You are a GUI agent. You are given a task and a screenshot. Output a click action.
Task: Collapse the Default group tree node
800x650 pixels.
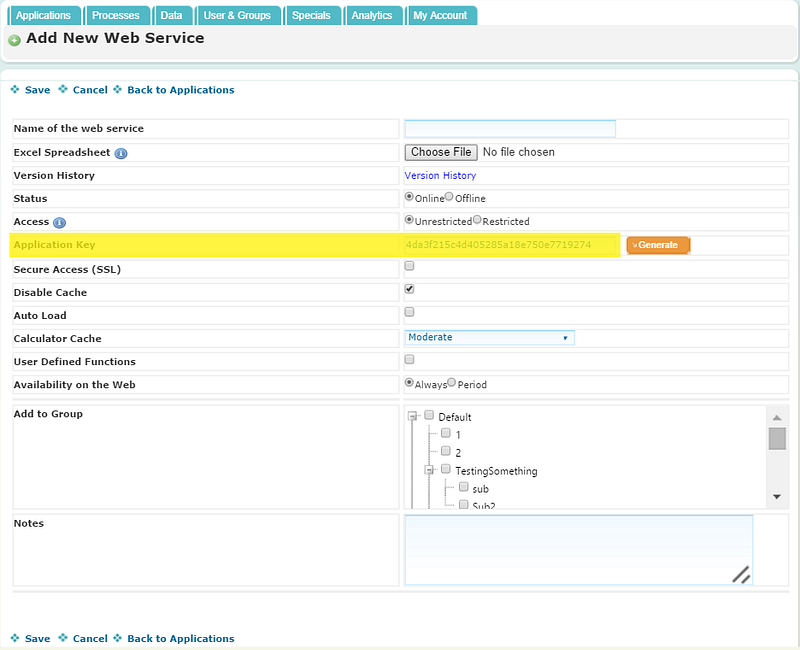tap(412, 416)
